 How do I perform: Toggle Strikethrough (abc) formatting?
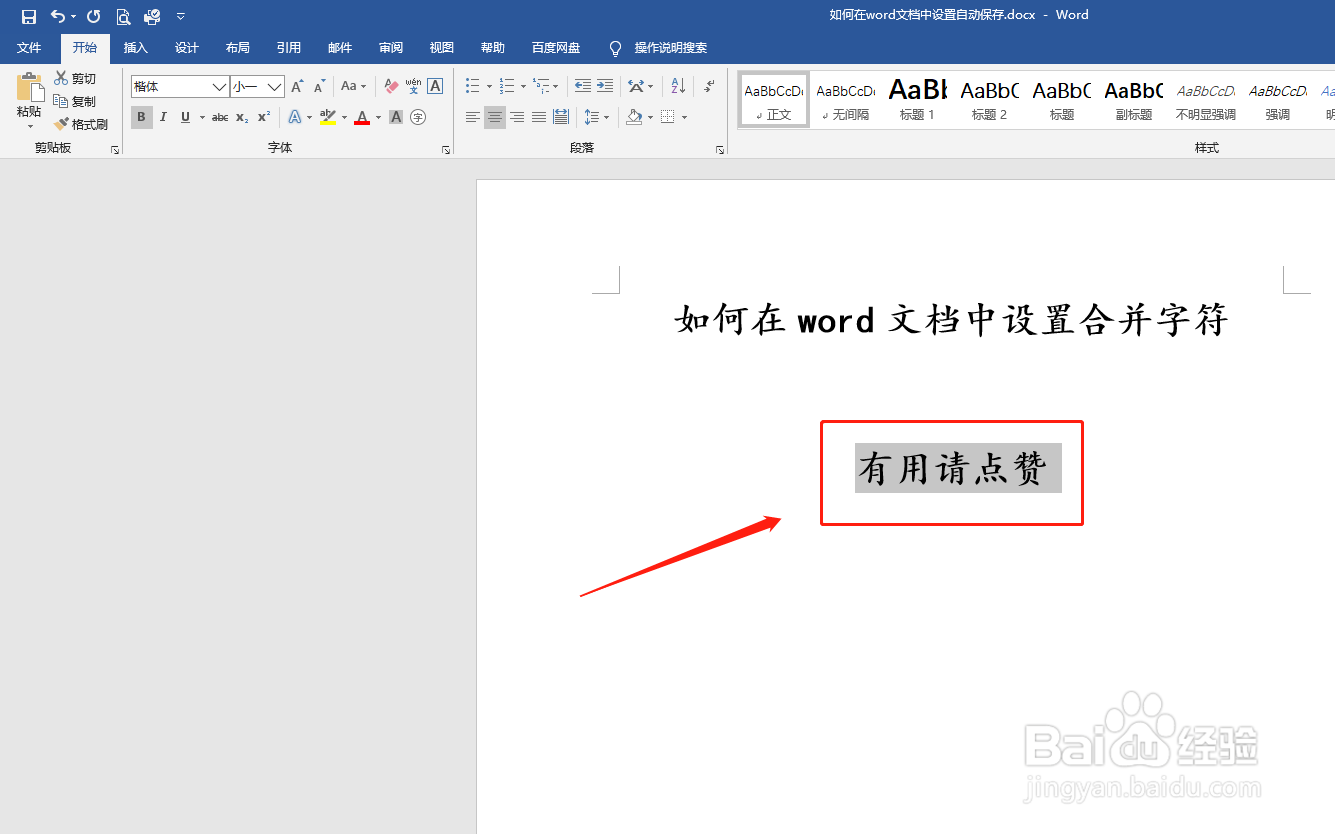(220, 117)
